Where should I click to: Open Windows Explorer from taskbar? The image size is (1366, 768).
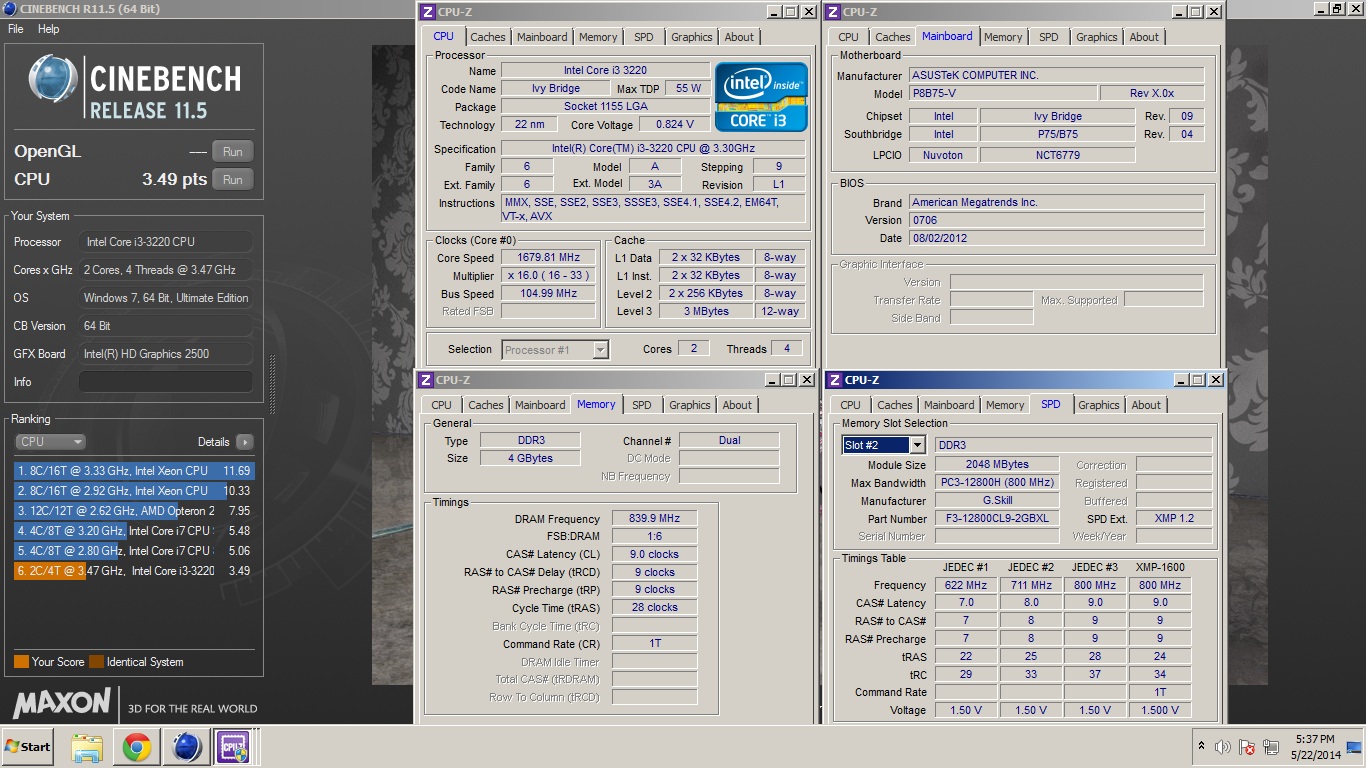tap(87, 747)
